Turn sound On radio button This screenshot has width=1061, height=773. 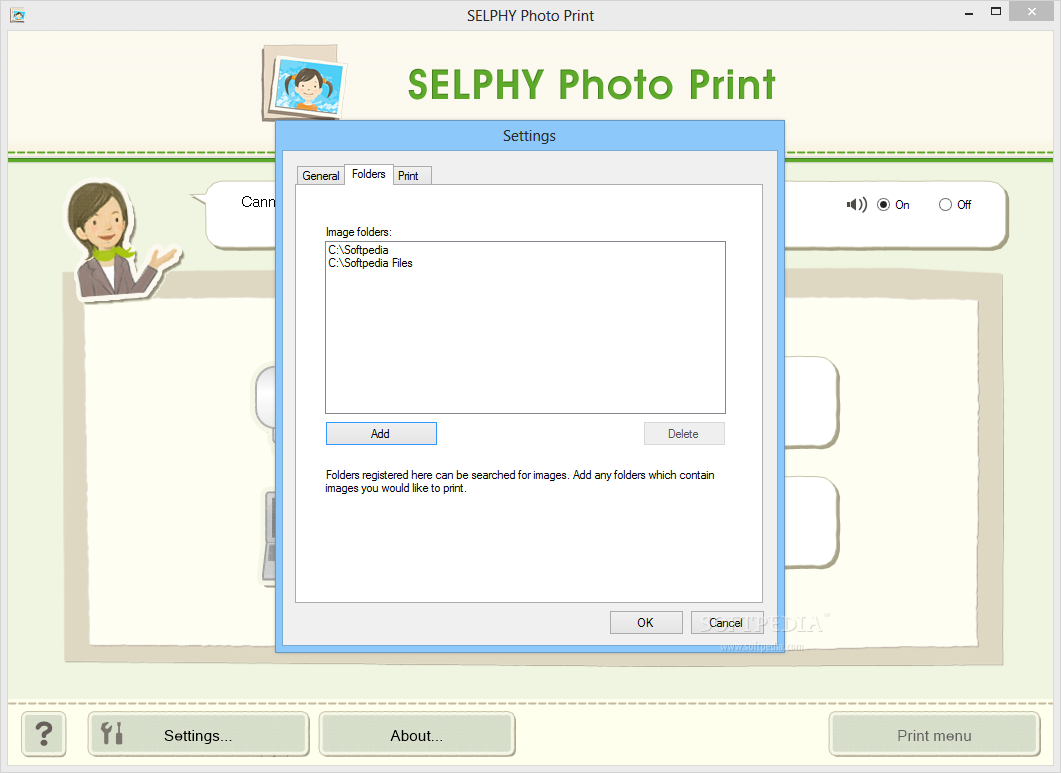point(884,204)
